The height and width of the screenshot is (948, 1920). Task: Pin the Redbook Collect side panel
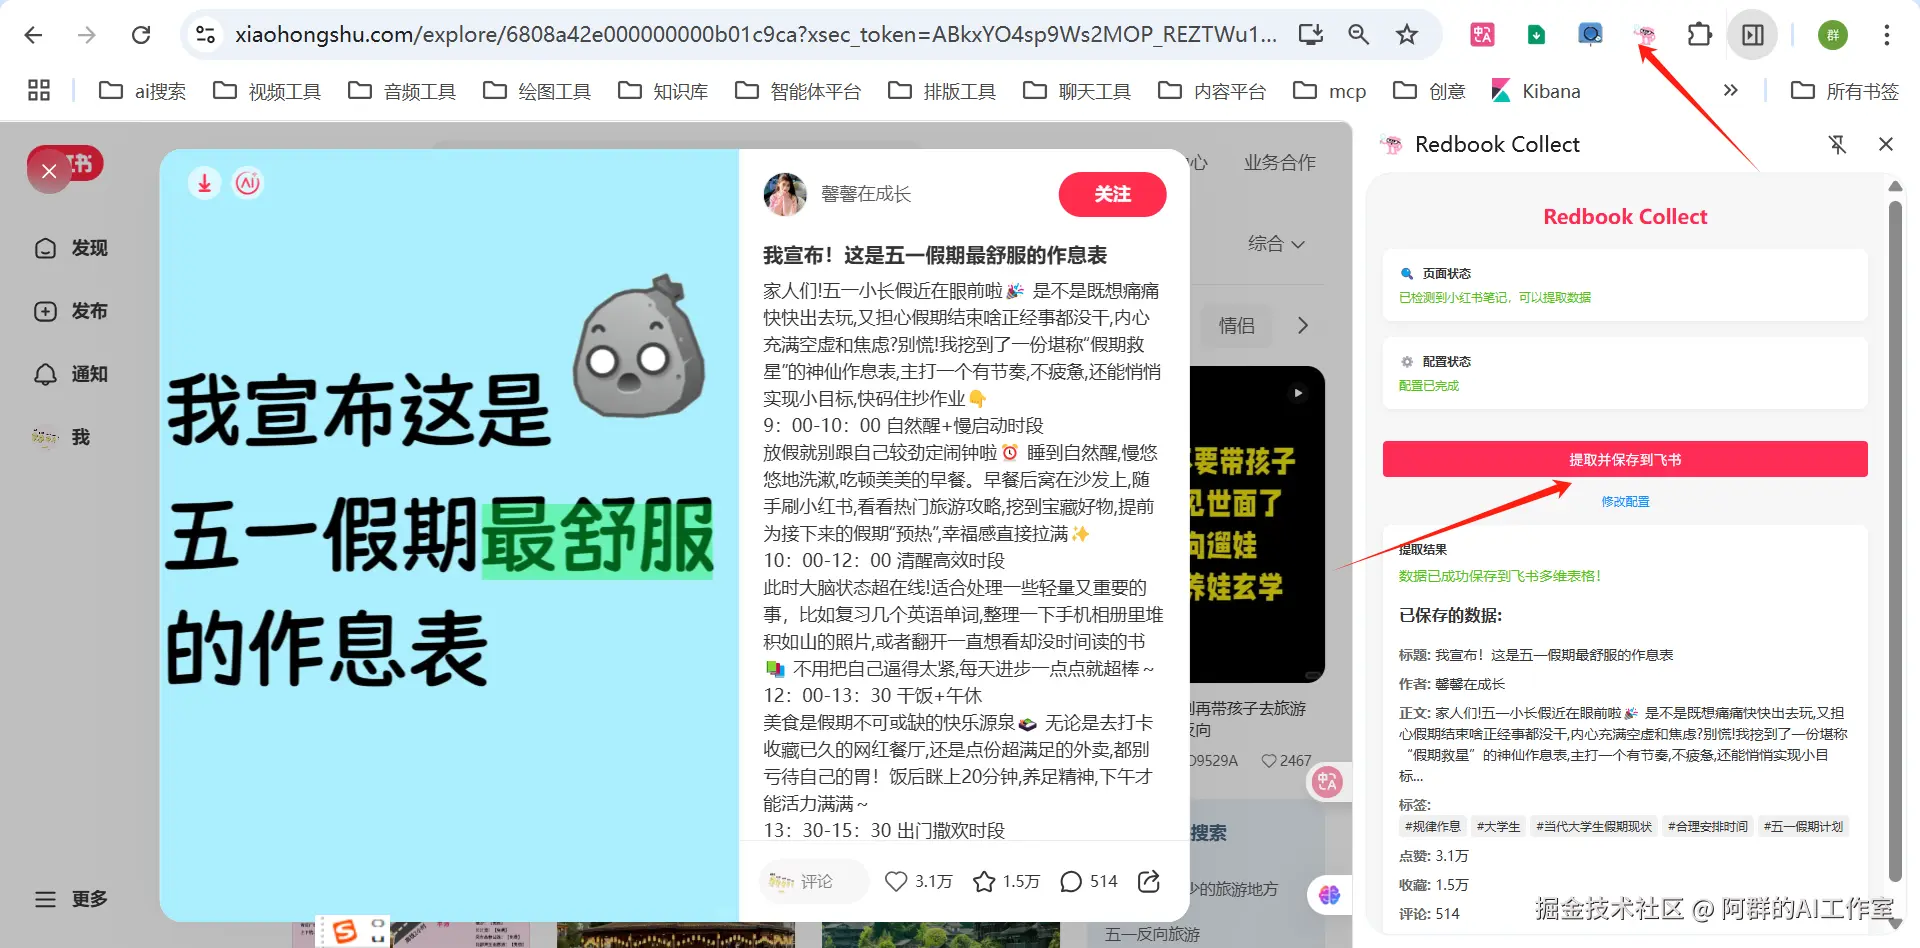click(x=1837, y=144)
